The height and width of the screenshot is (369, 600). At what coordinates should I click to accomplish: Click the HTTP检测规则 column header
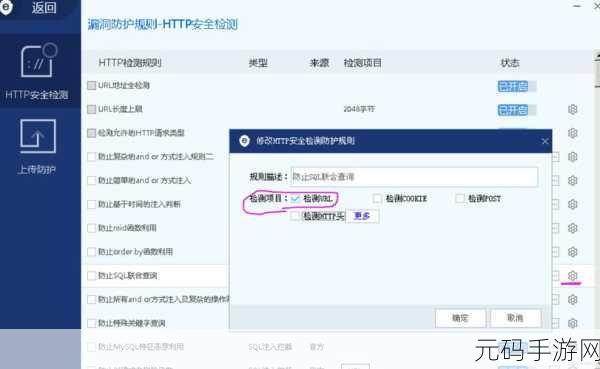click(x=130, y=63)
